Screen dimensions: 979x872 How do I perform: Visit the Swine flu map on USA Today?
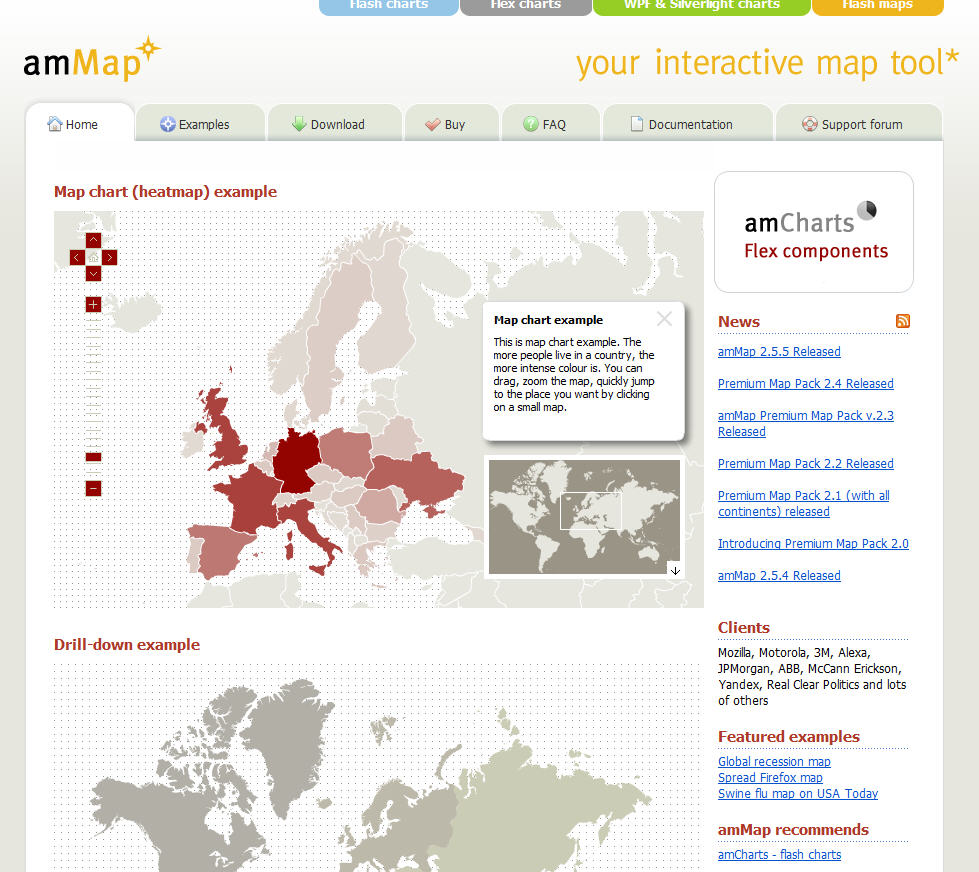[797, 793]
